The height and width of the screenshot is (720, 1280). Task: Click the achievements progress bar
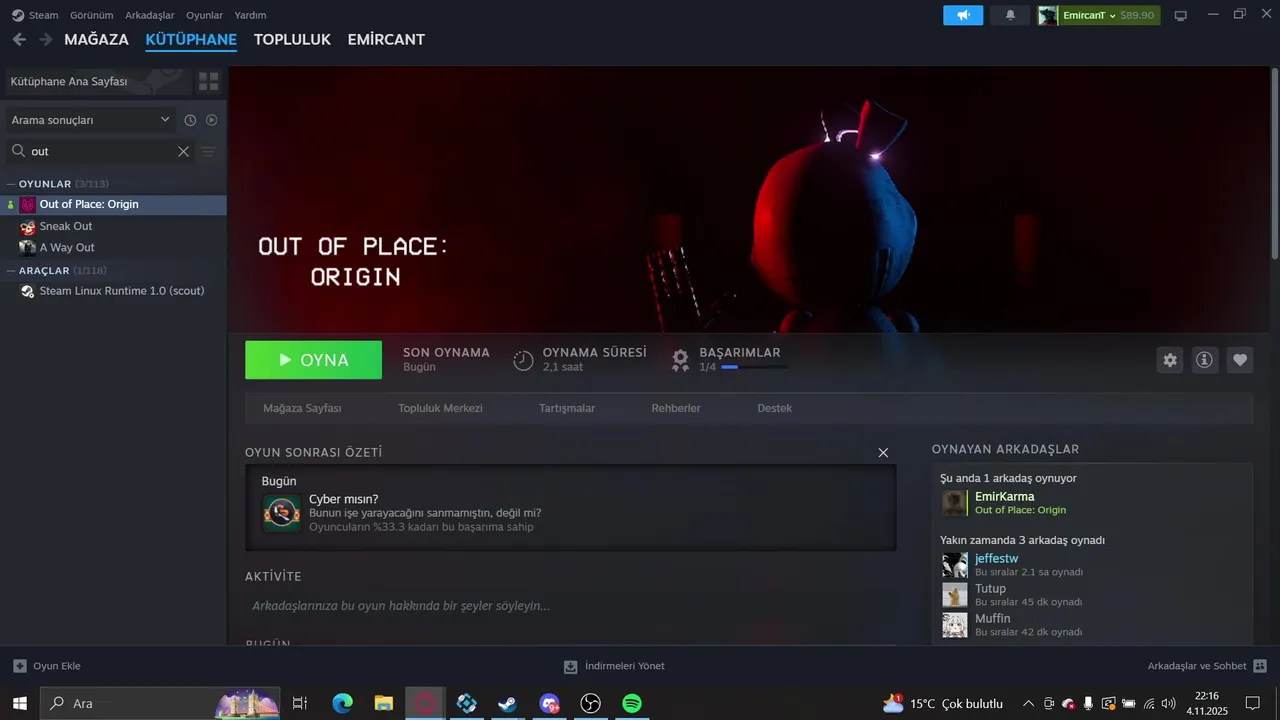click(x=754, y=367)
